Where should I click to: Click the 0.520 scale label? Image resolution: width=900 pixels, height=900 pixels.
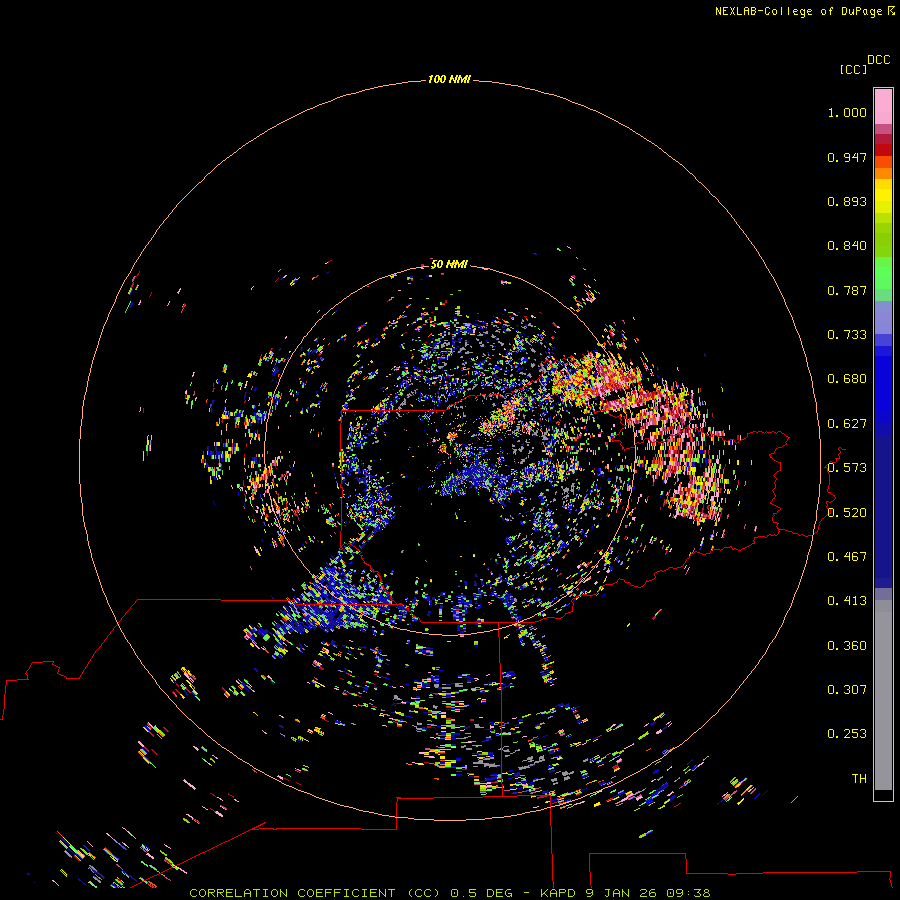[847, 513]
